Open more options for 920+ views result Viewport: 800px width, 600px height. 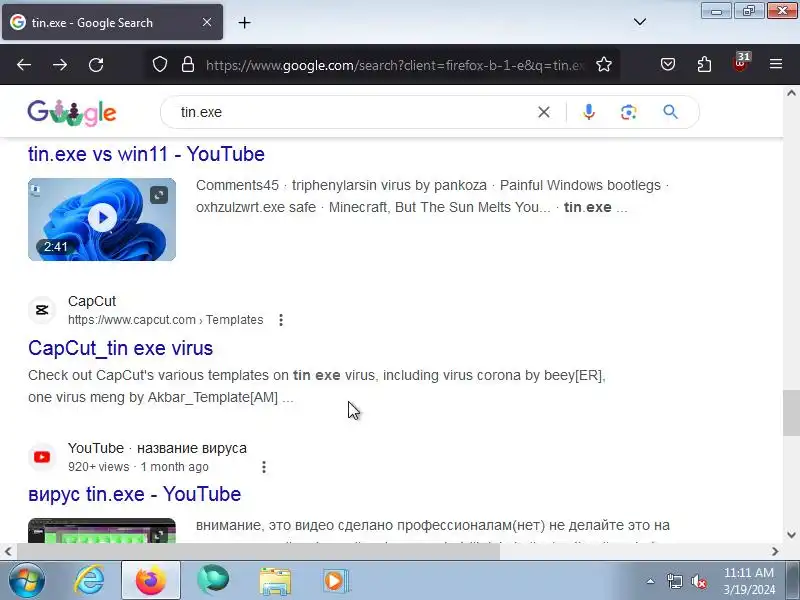click(264, 467)
